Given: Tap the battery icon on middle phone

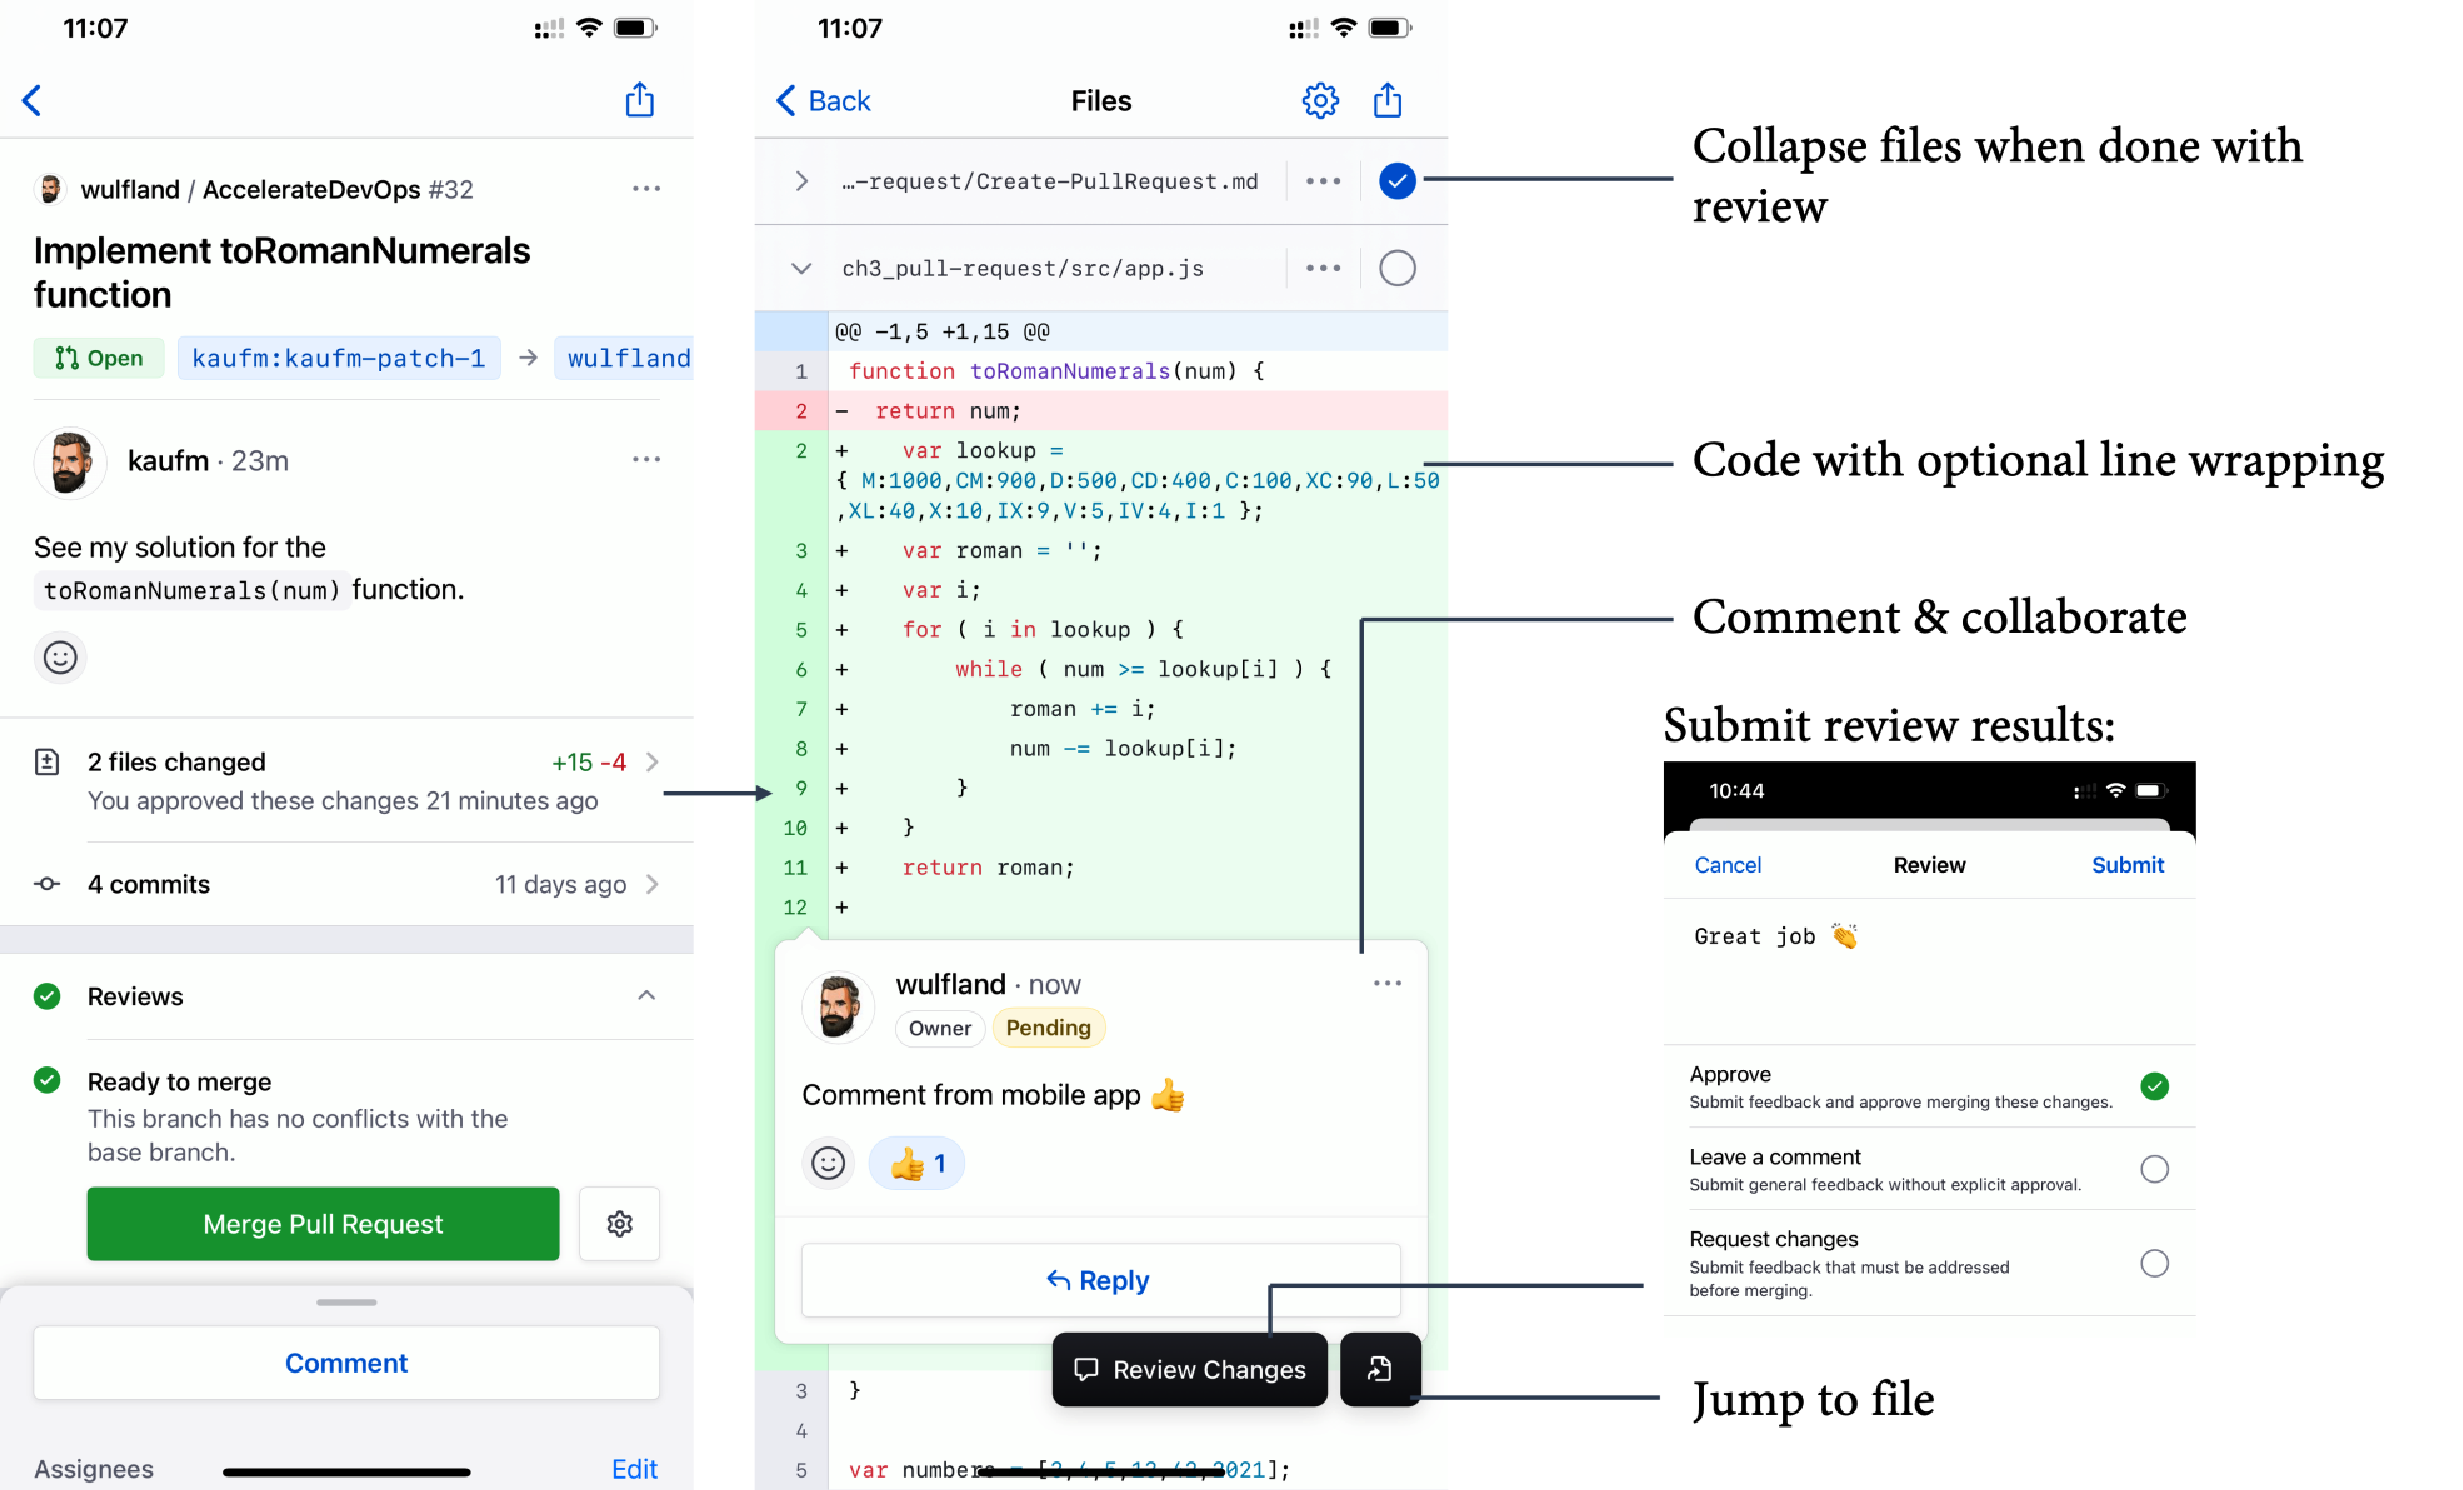Looking at the screenshot, I should tap(1390, 28).
